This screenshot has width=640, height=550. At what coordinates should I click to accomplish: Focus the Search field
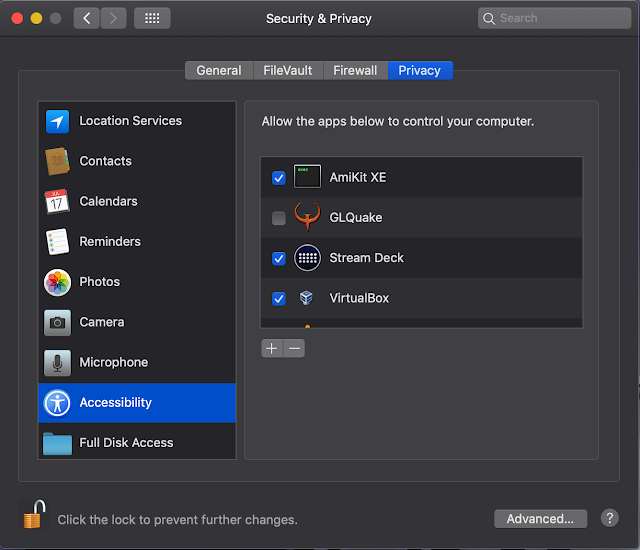554,18
